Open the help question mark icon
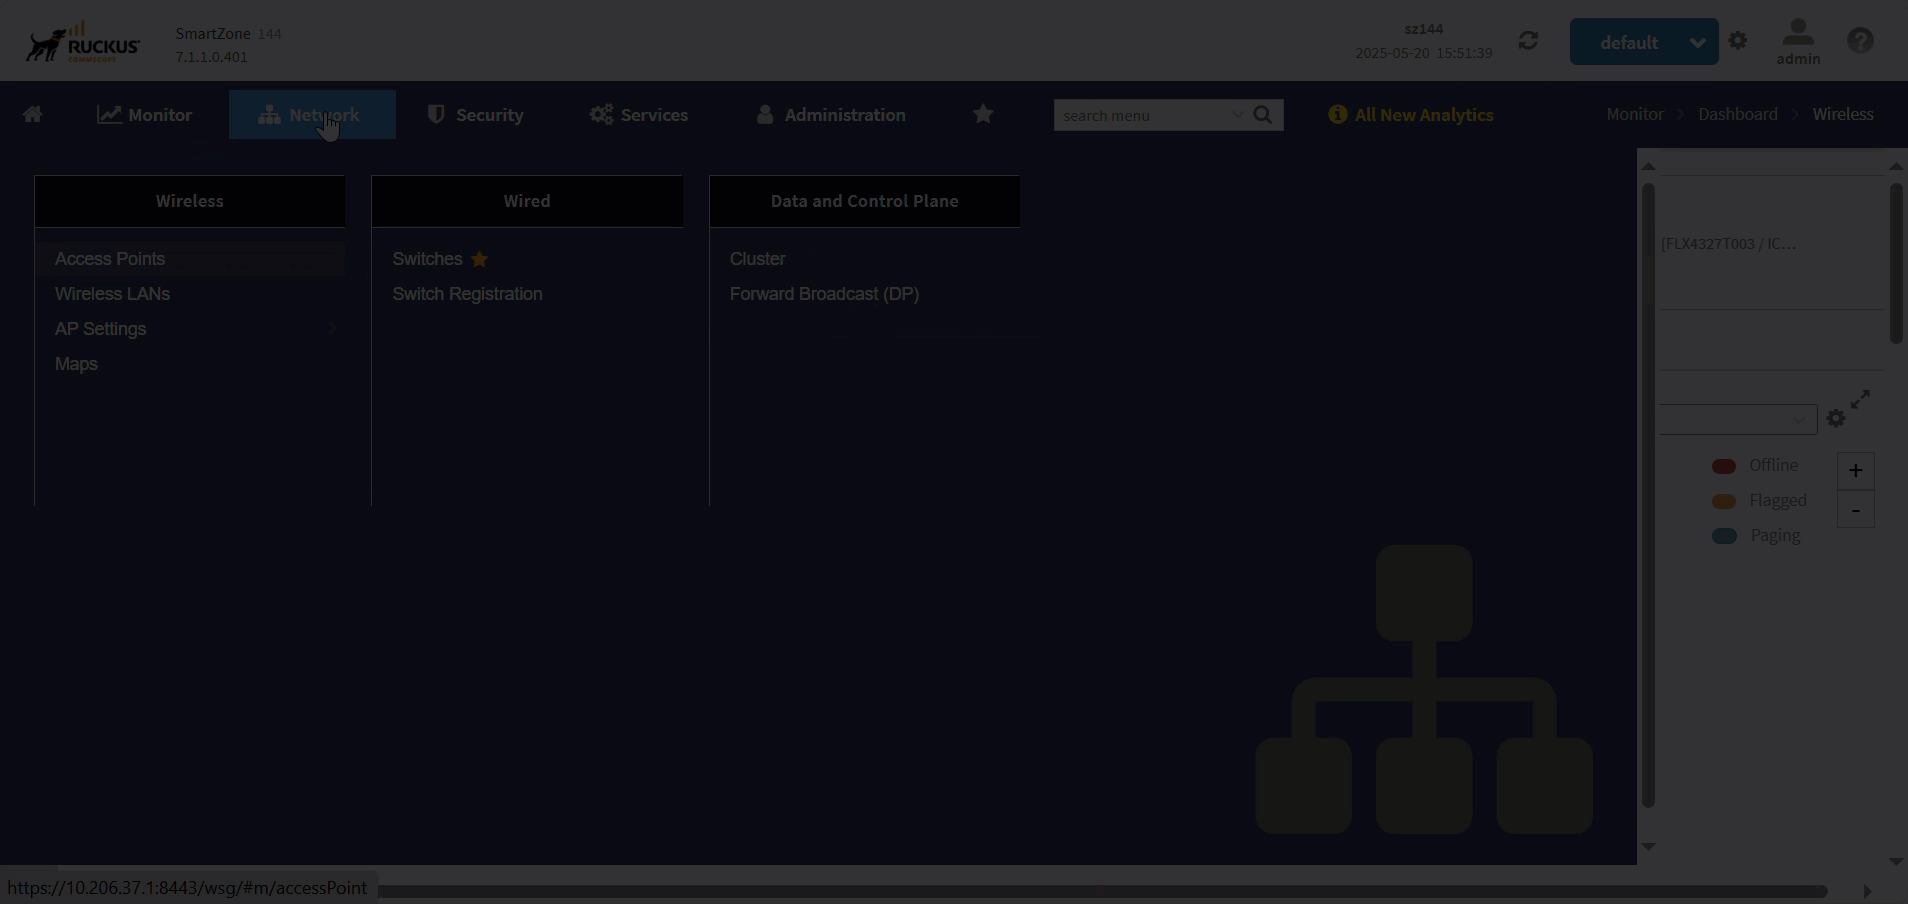The height and width of the screenshot is (904, 1908). (1860, 41)
